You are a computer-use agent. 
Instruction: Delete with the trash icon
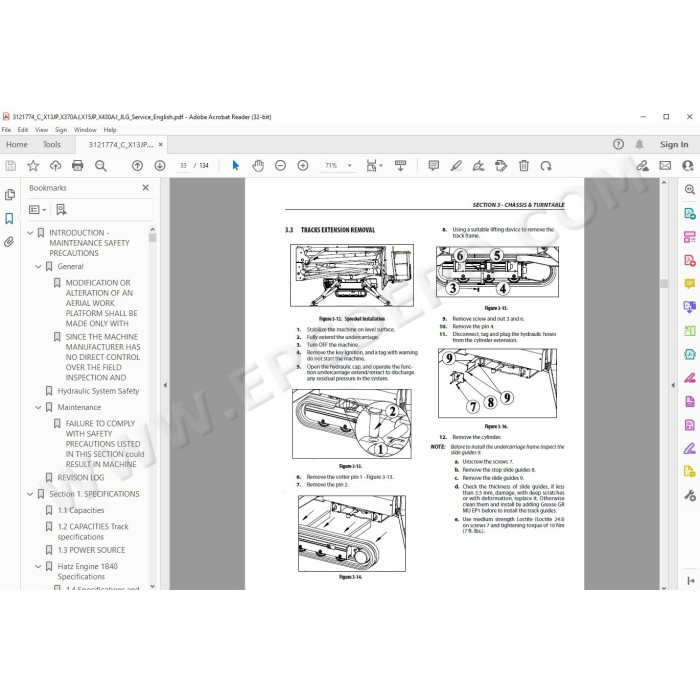pos(524,166)
